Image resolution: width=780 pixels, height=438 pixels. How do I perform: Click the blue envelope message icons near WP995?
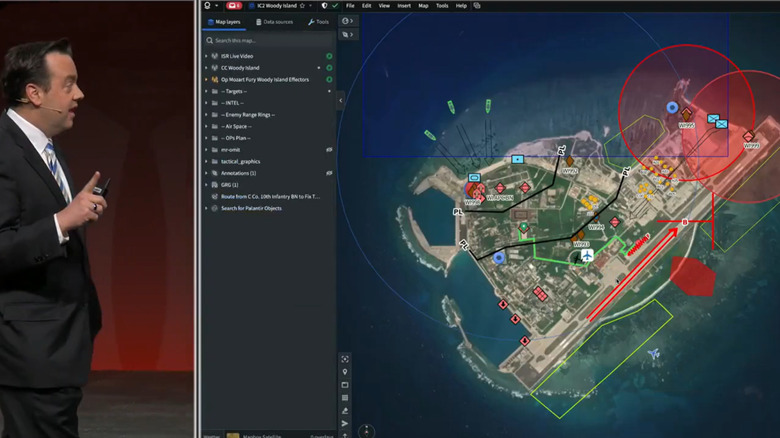(x=717, y=121)
